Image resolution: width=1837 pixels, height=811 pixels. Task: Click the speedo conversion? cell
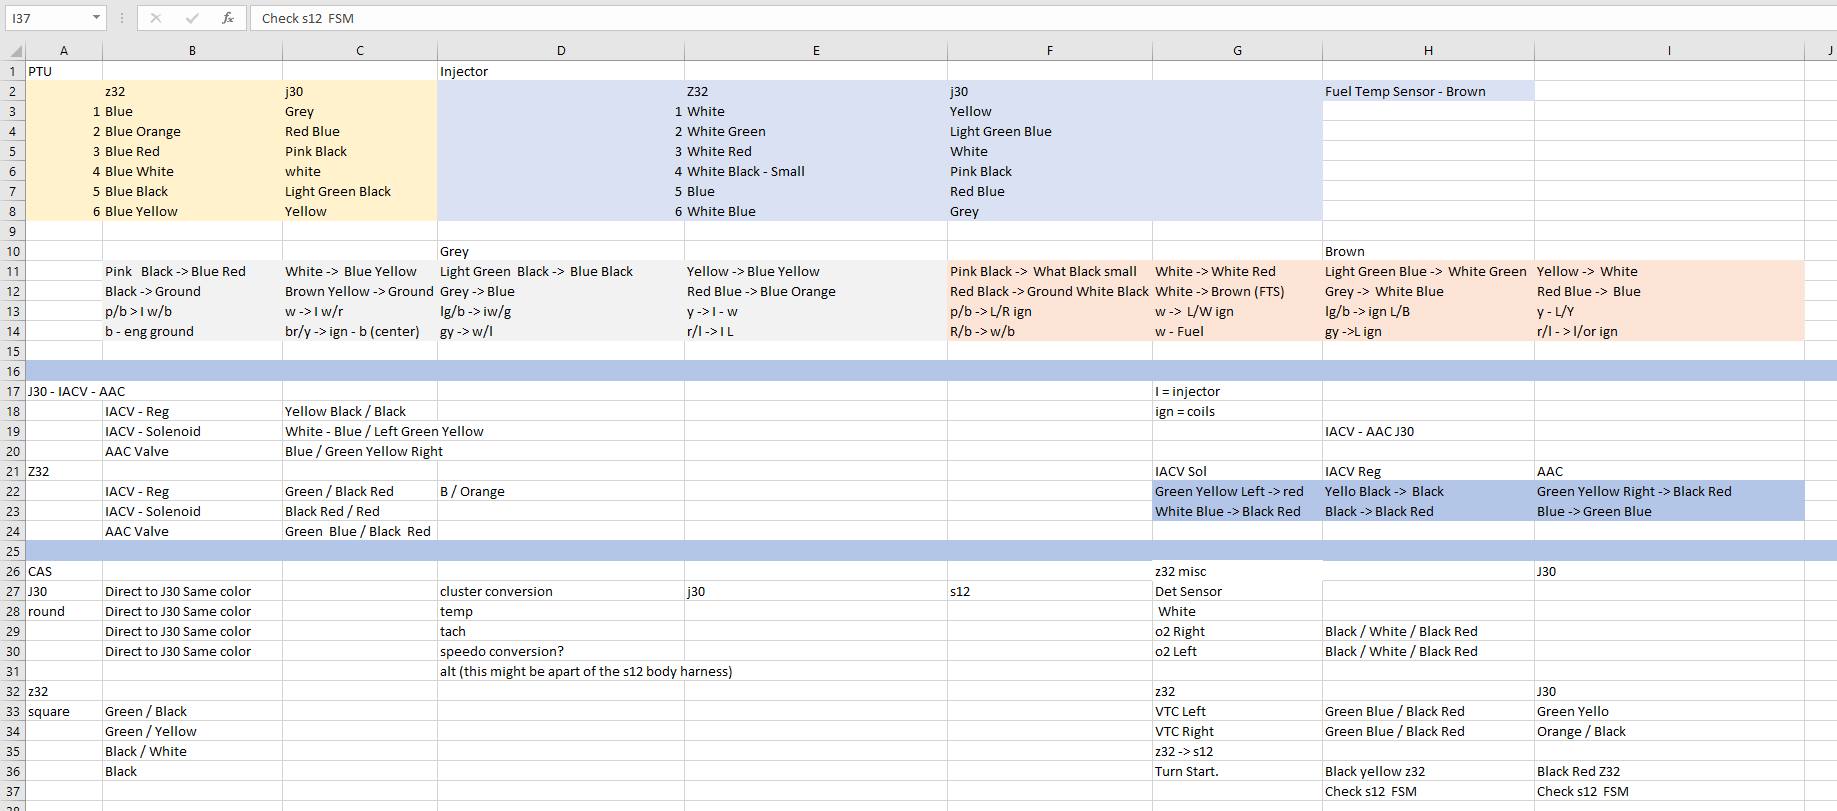(x=561, y=651)
